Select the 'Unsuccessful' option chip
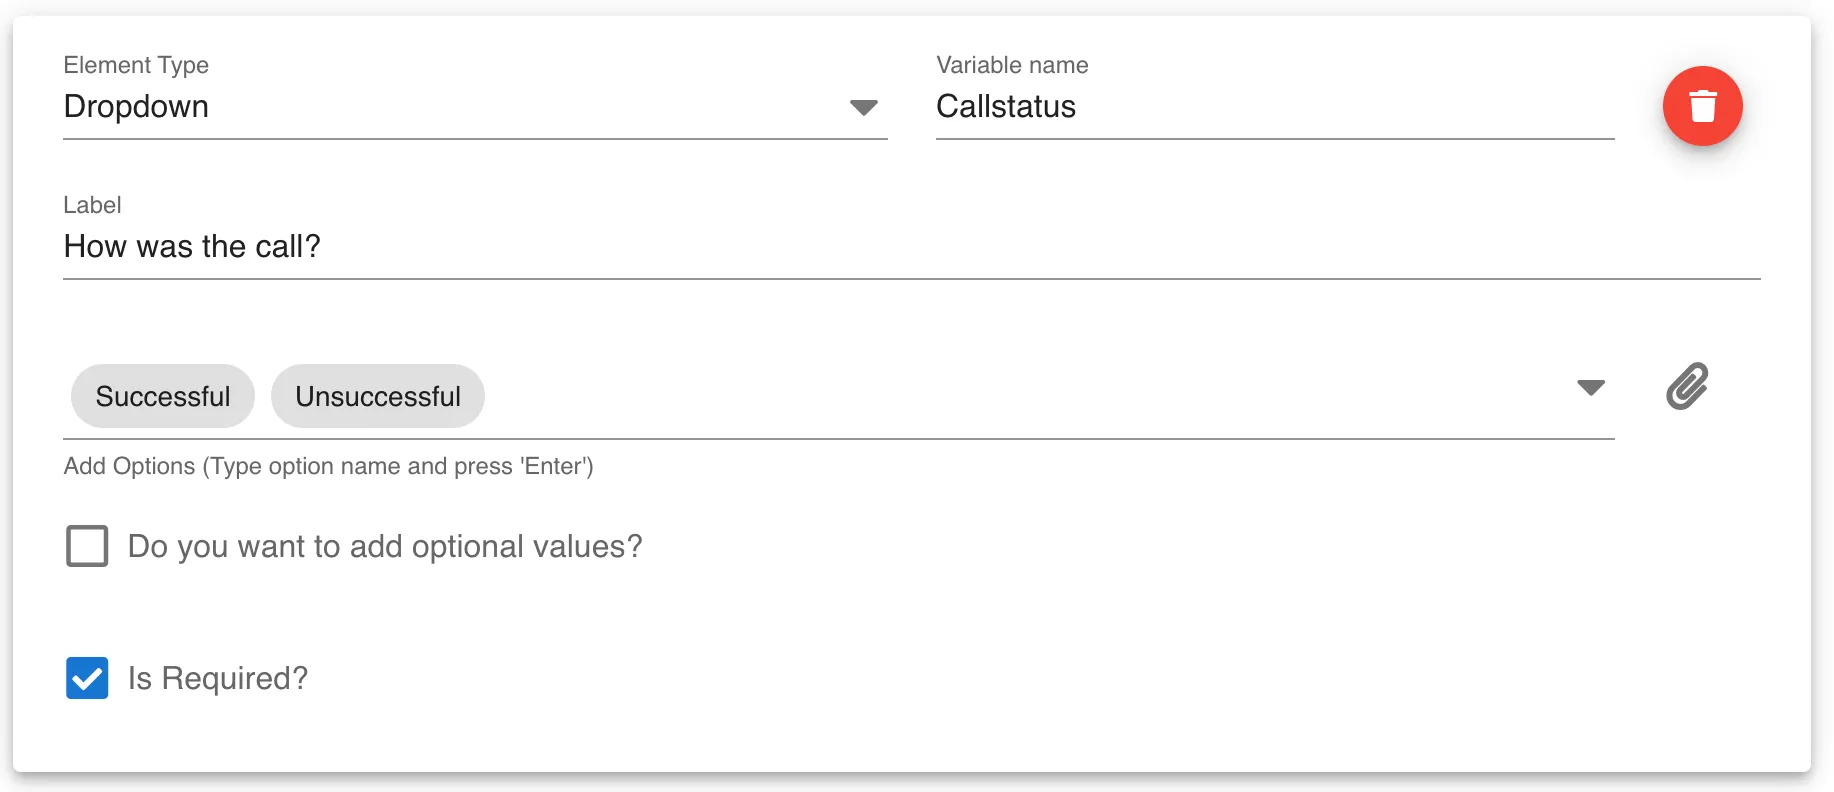 click(378, 396)
